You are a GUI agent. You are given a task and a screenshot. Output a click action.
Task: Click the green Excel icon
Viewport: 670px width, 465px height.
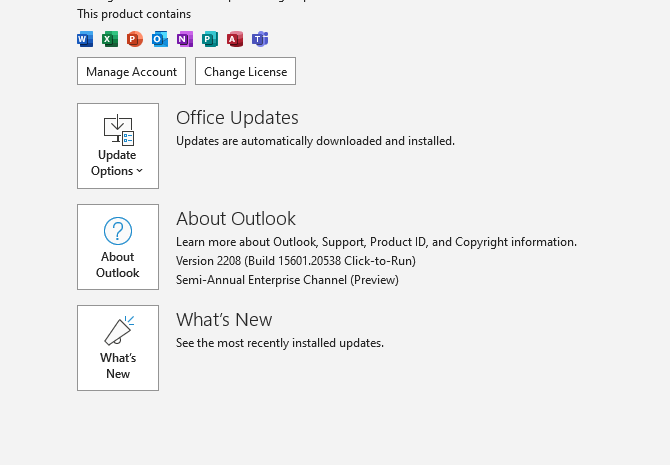point(110,39)
